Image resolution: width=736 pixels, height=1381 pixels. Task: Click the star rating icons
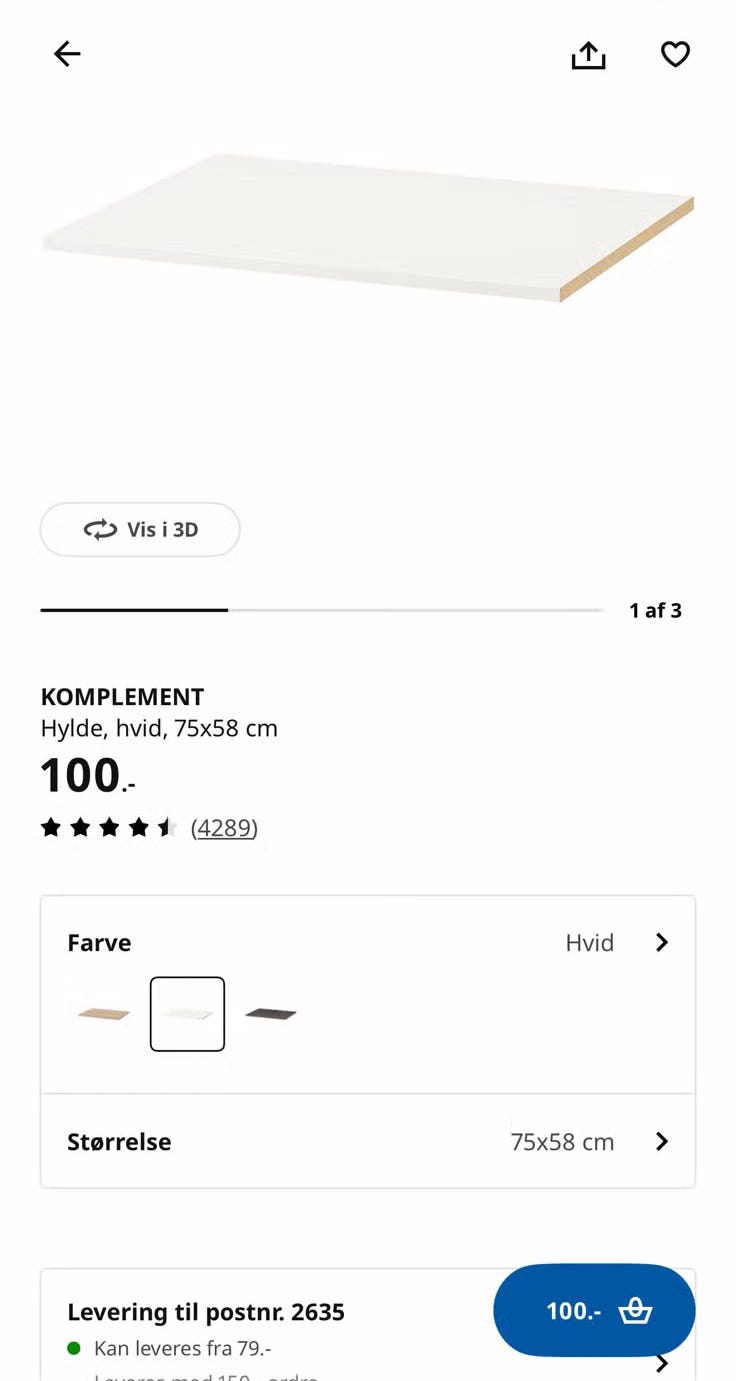coord(109,828)
